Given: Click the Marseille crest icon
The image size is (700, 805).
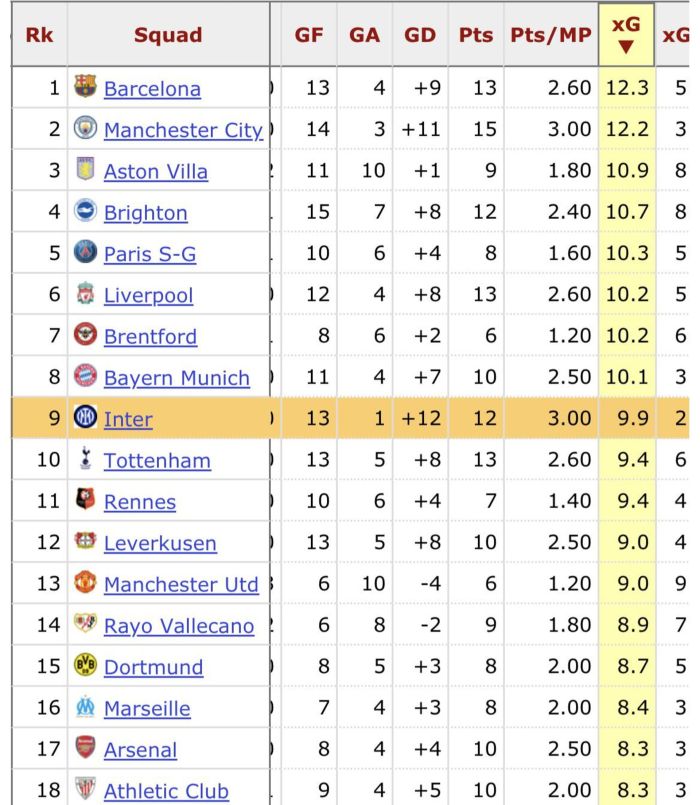Looking at the screenshot, I should pyautogui.click(x=85, y=706).
